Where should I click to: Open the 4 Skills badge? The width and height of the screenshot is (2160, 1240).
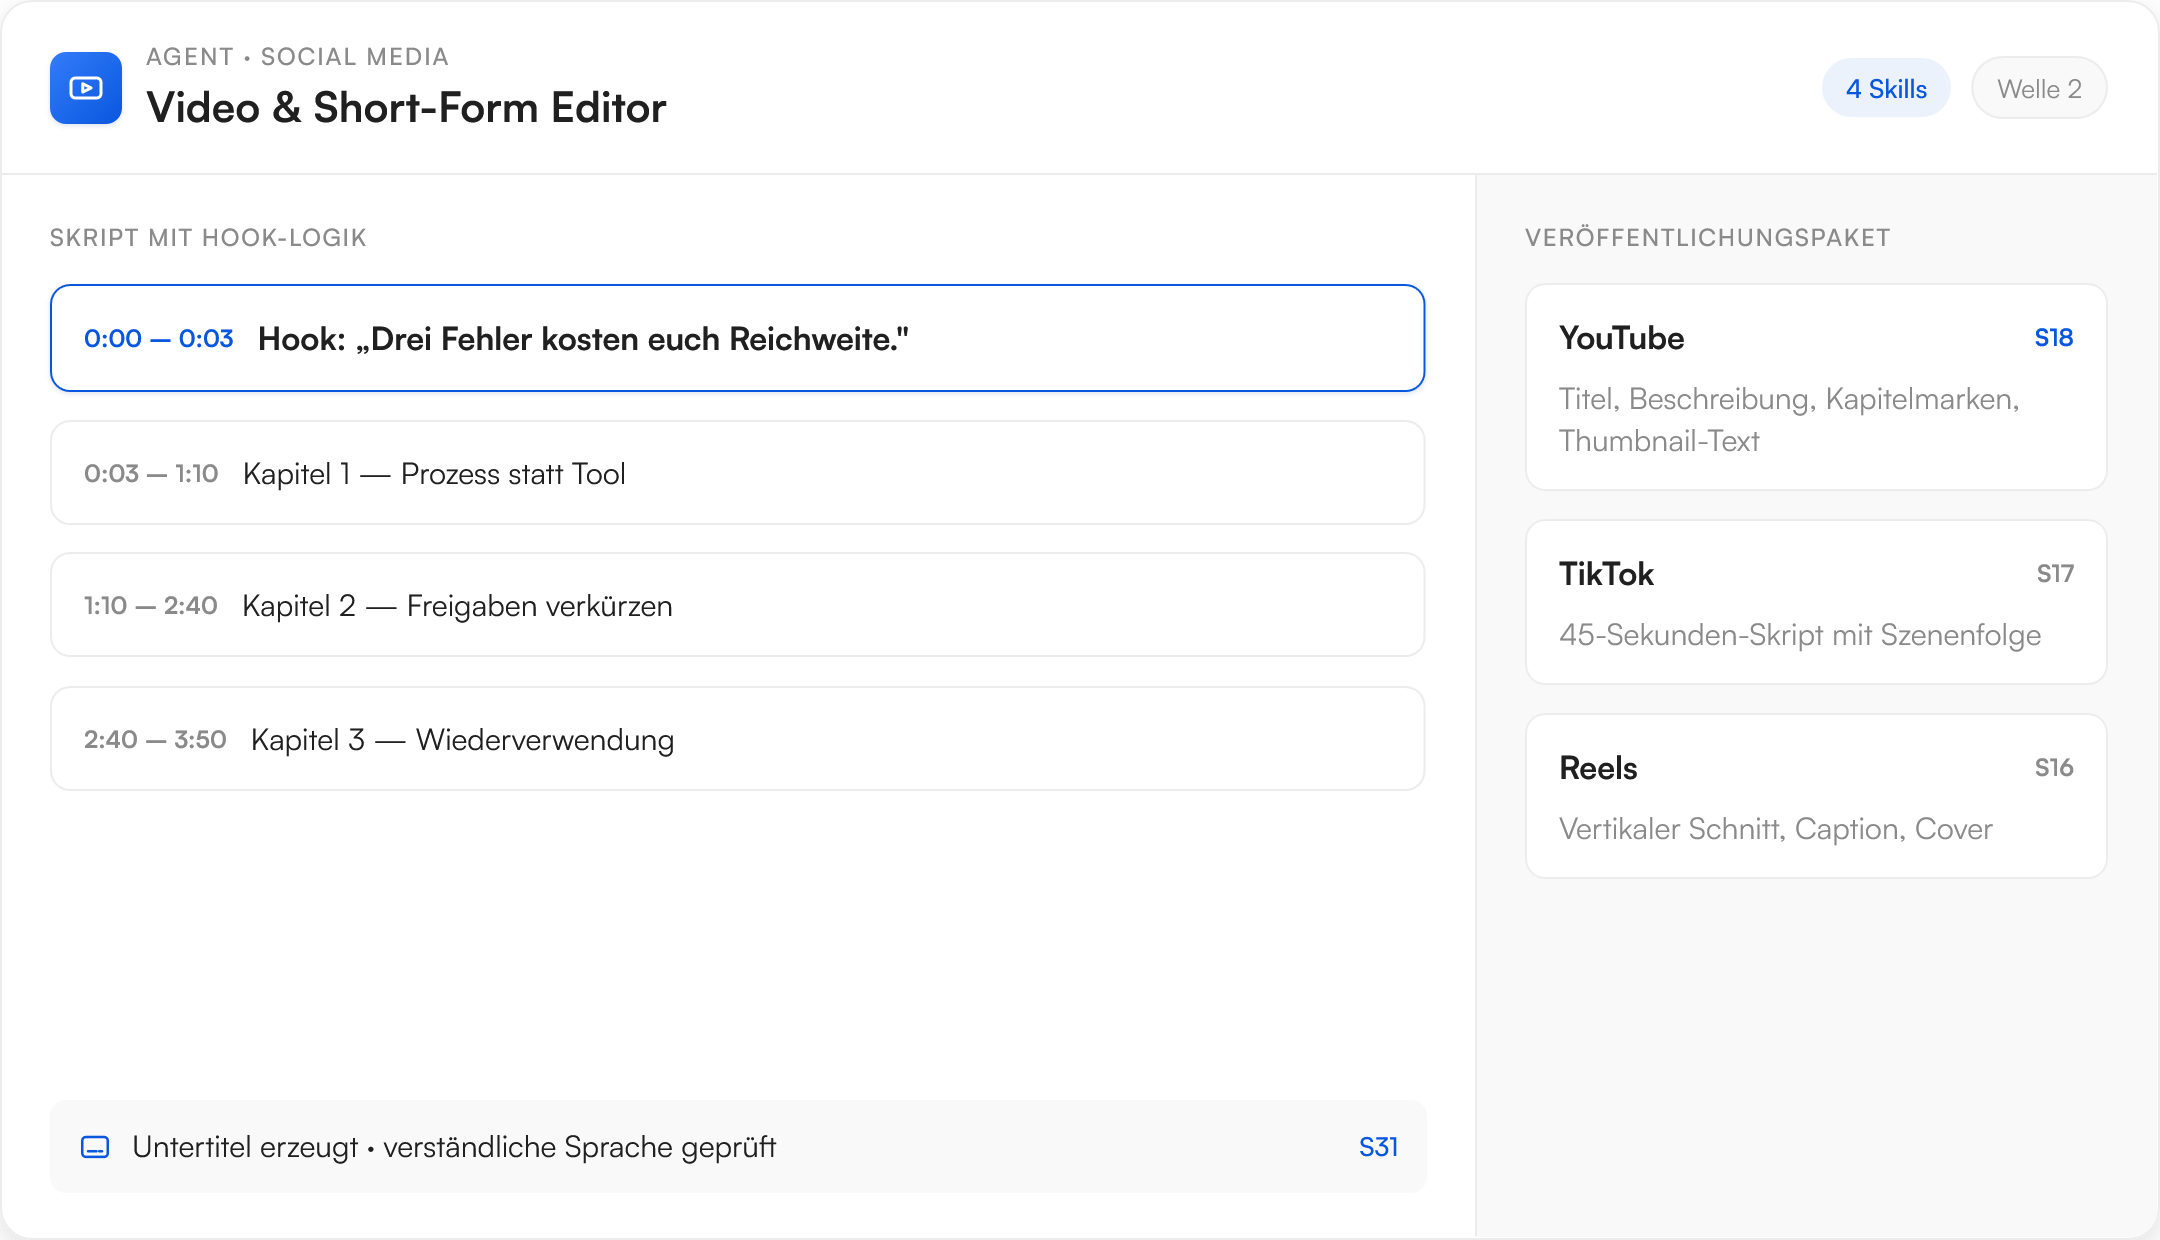click(x=1886, y=88)
